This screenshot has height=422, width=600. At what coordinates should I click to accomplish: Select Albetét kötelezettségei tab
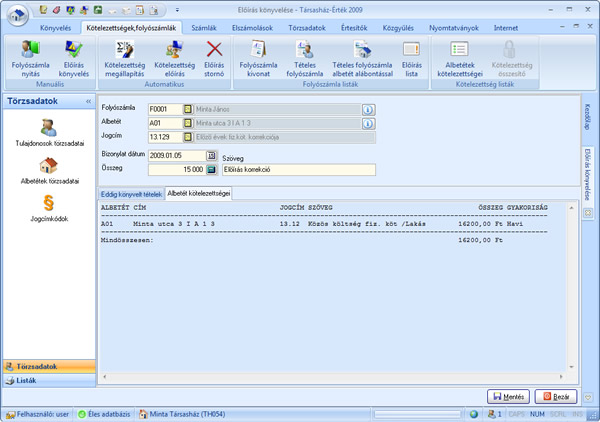tap(199, 194)
